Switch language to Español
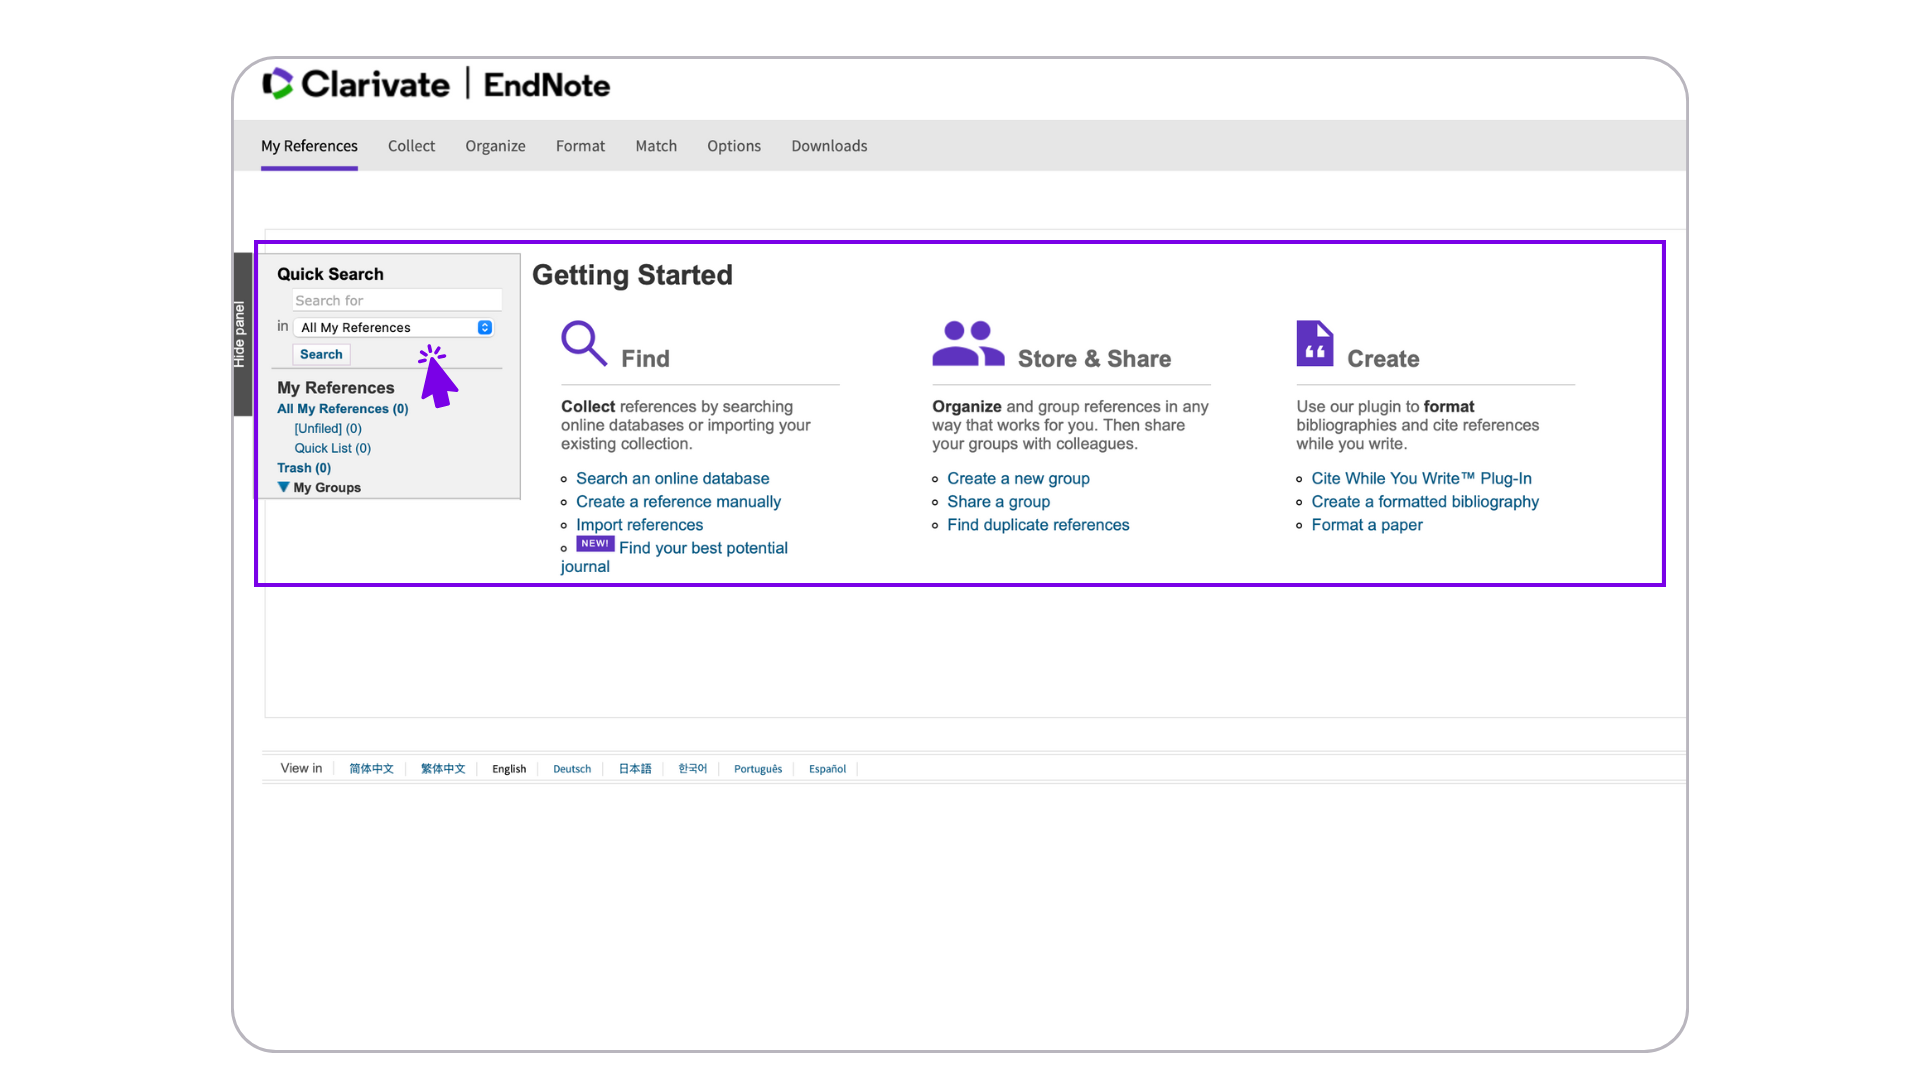The width and height of the screenshot is (1920, 1080). [x=827, y=769]
